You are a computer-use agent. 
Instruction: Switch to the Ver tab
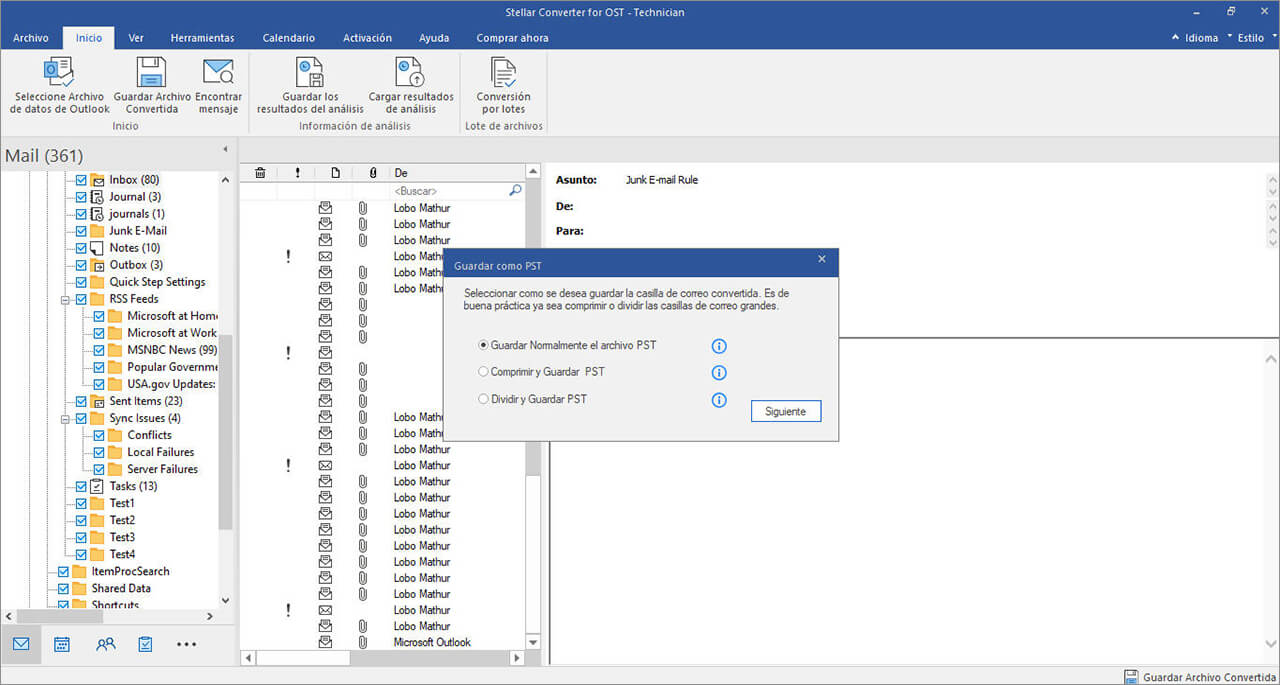(x=136, y=38)
